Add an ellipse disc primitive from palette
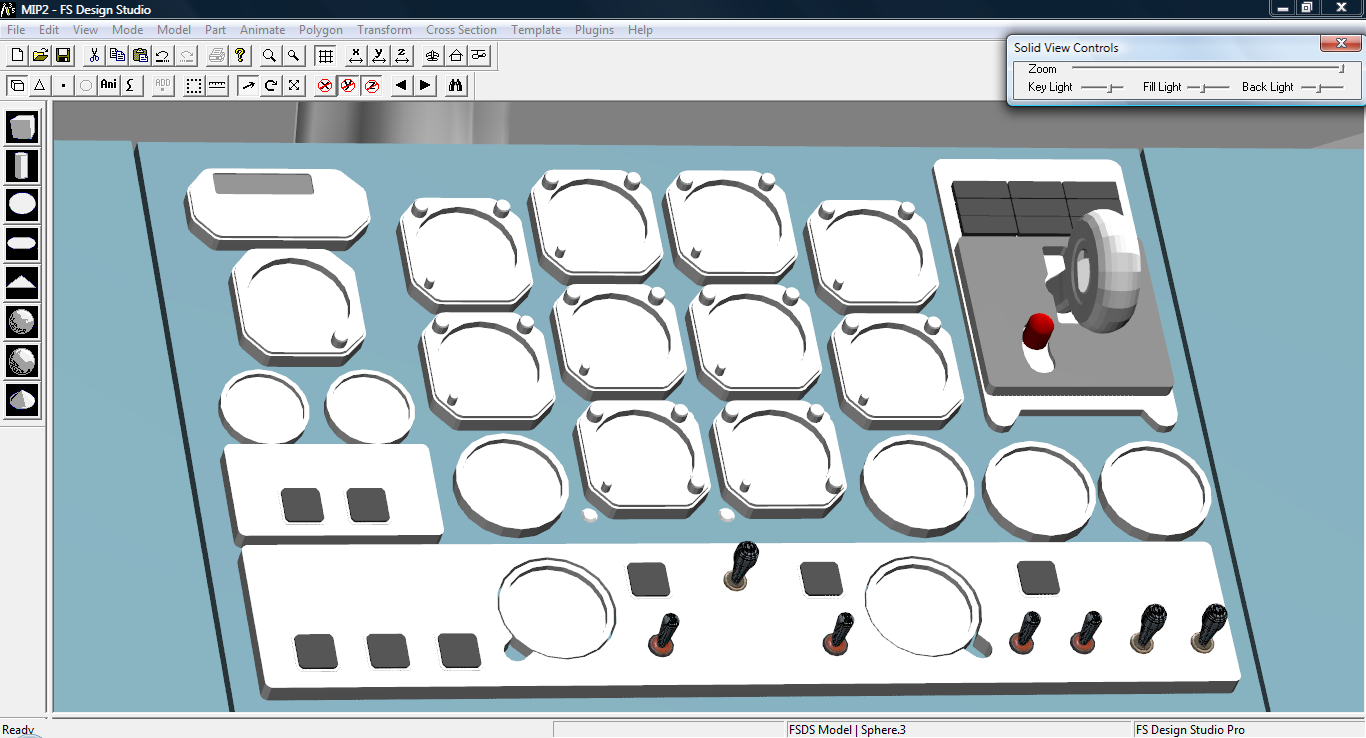Viewport: 1366px width, 738px height. (x=22, y=205)
